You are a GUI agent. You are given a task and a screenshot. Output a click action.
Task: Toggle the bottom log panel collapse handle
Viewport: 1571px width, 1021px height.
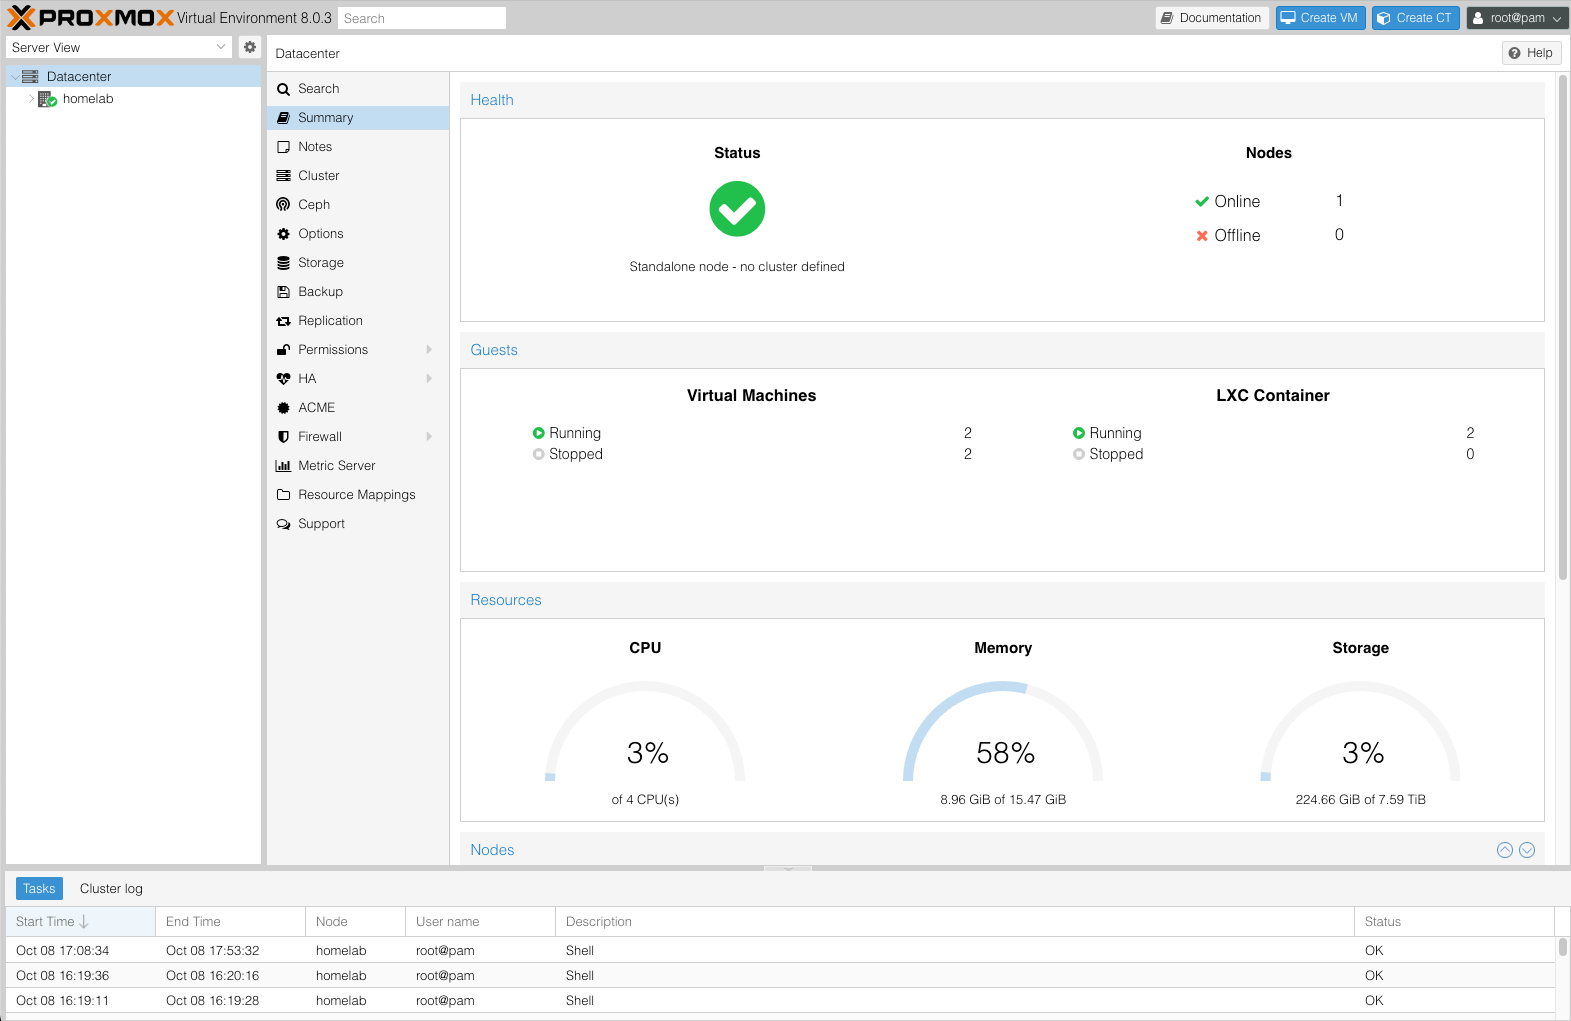[x=788, y=869]
